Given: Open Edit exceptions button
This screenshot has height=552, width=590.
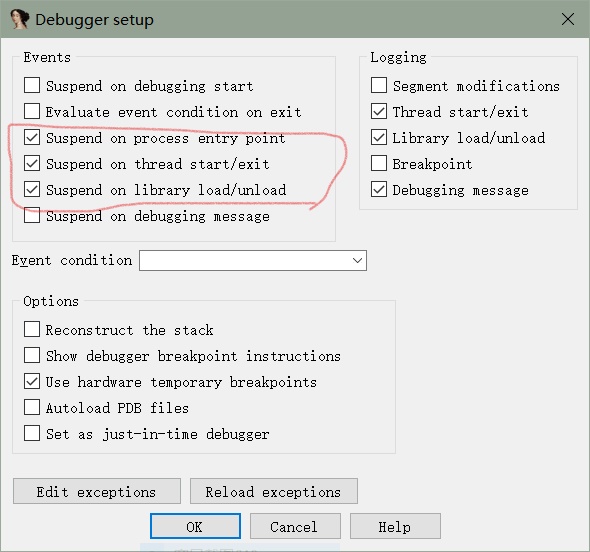Looking at the screenshot, I should click(x=97, y=491).
